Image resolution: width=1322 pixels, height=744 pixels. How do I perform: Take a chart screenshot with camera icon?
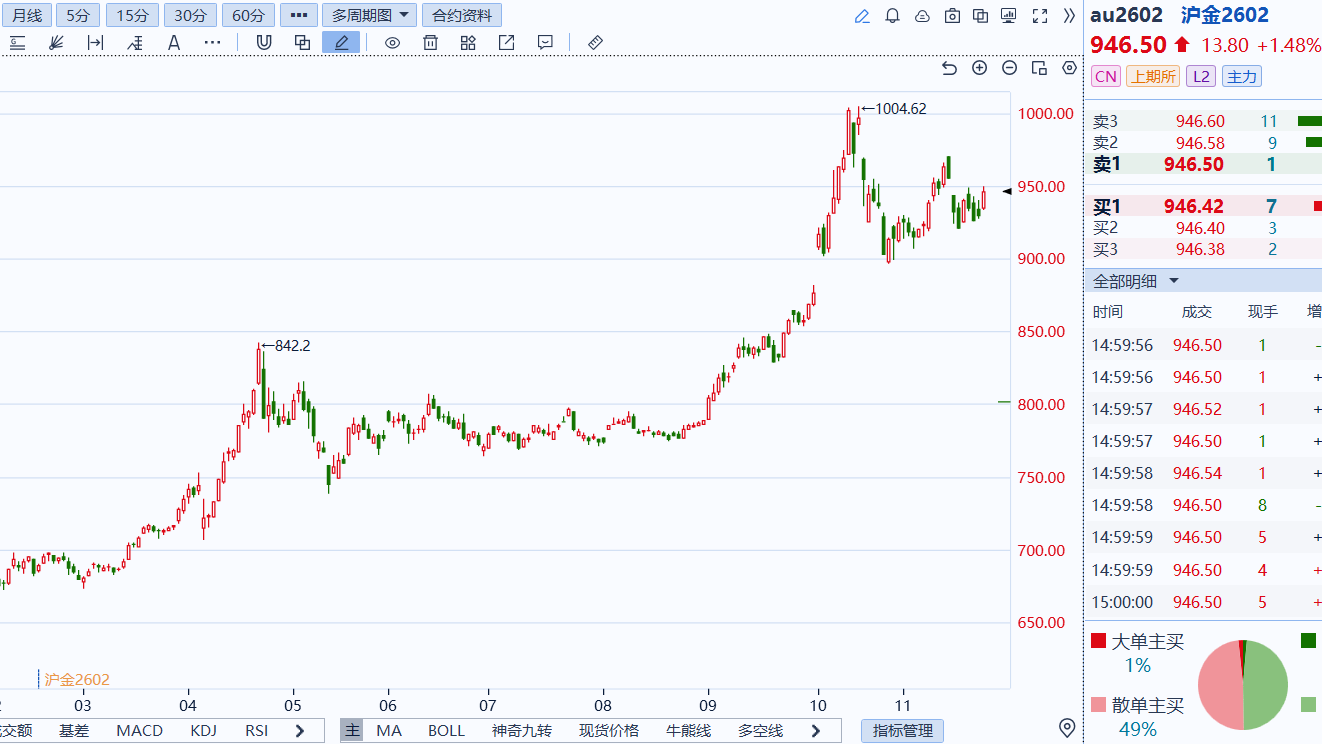952,16
